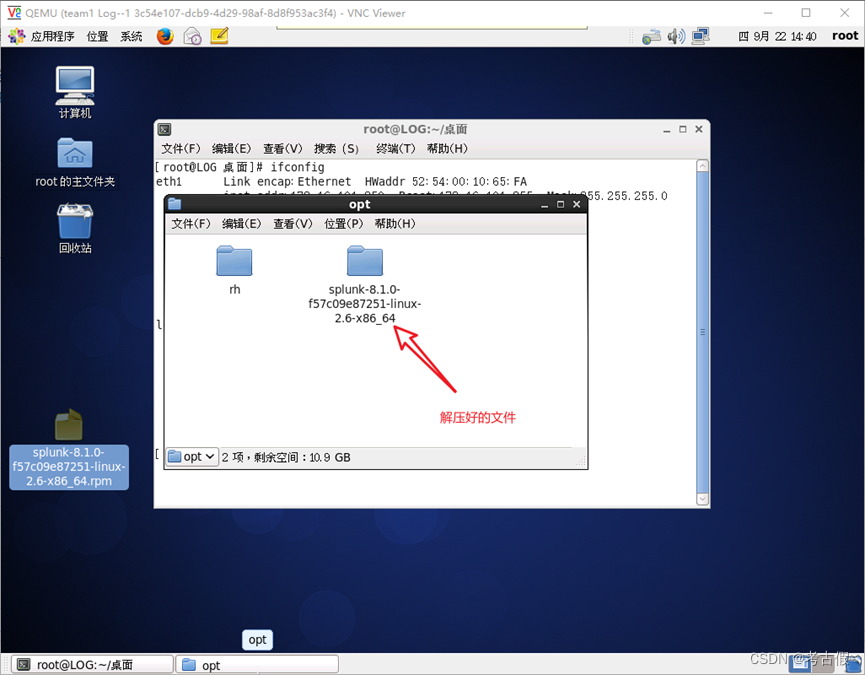
Task: Open the extracted splunk-8.1.0 folder
Action: tap(364, 262)
